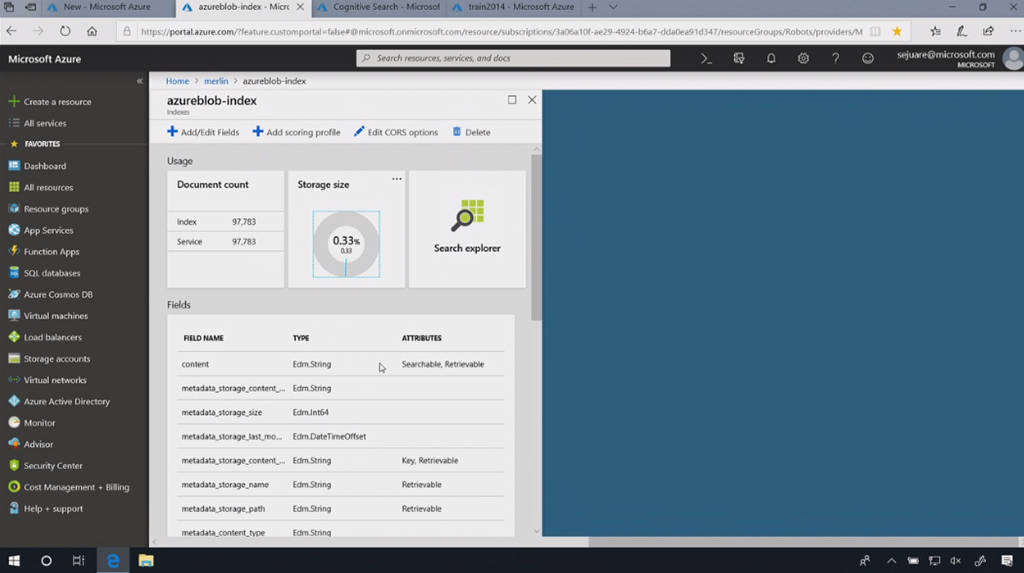Delete the azureblob-index index
1024x573 pixels.
471,132
